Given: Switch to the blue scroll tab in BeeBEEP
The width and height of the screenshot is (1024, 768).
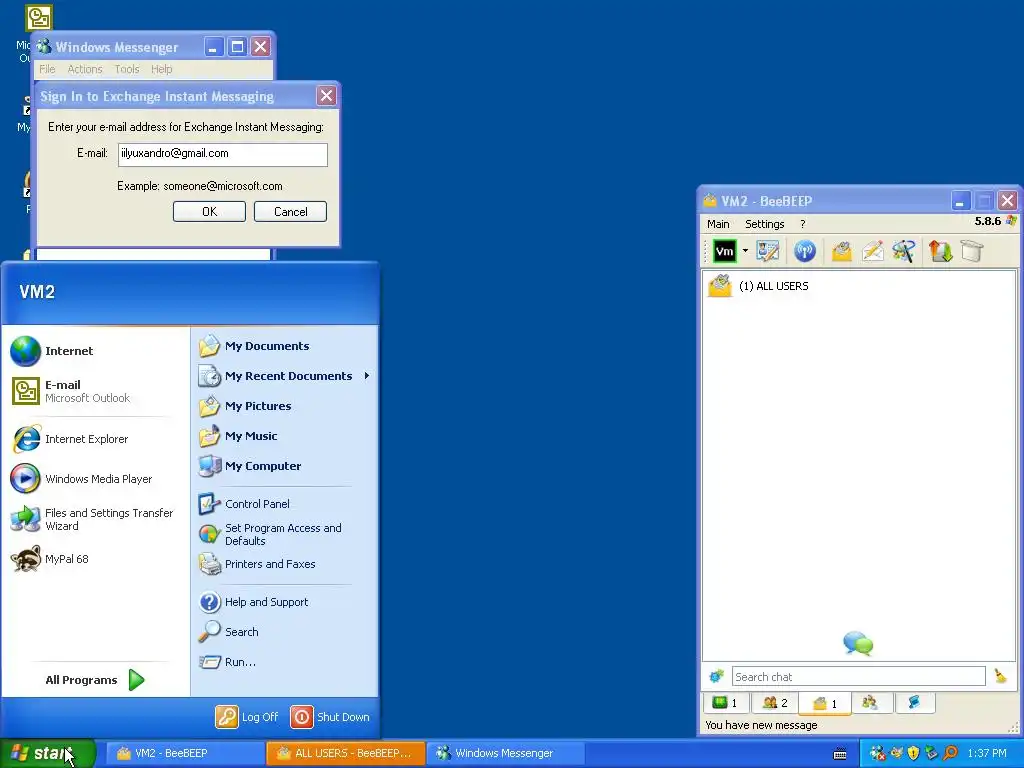Looking at the screenshot, I should (914, 703).
